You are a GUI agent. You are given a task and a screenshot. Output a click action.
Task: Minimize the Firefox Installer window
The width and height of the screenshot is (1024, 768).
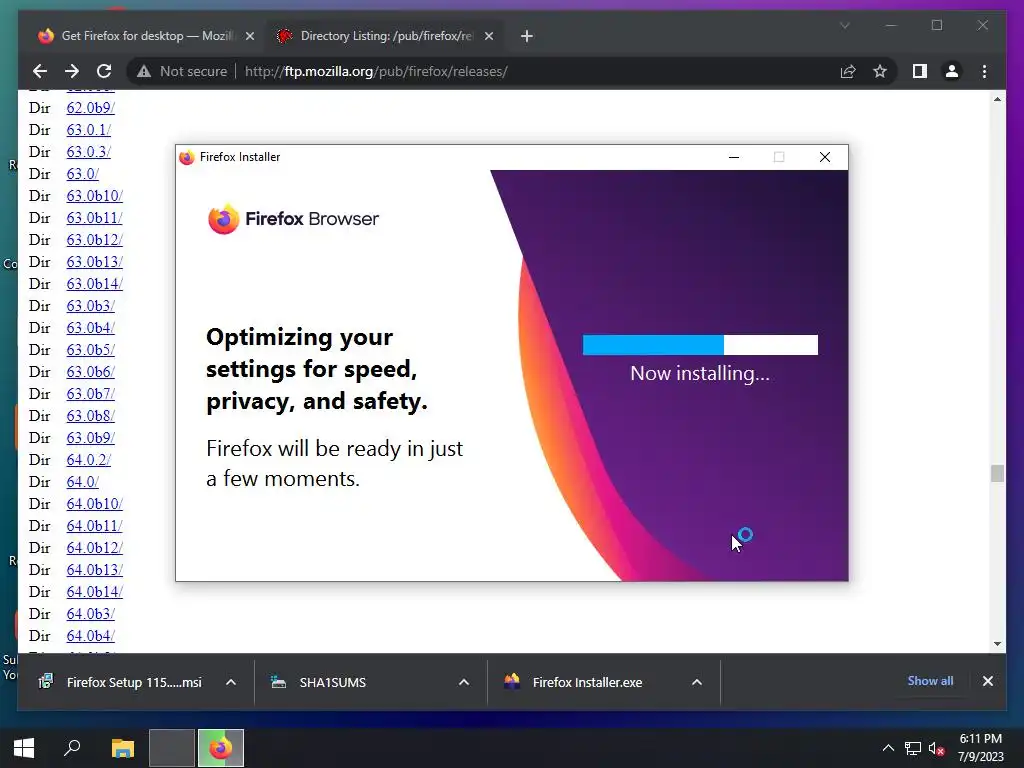point(734,157)
